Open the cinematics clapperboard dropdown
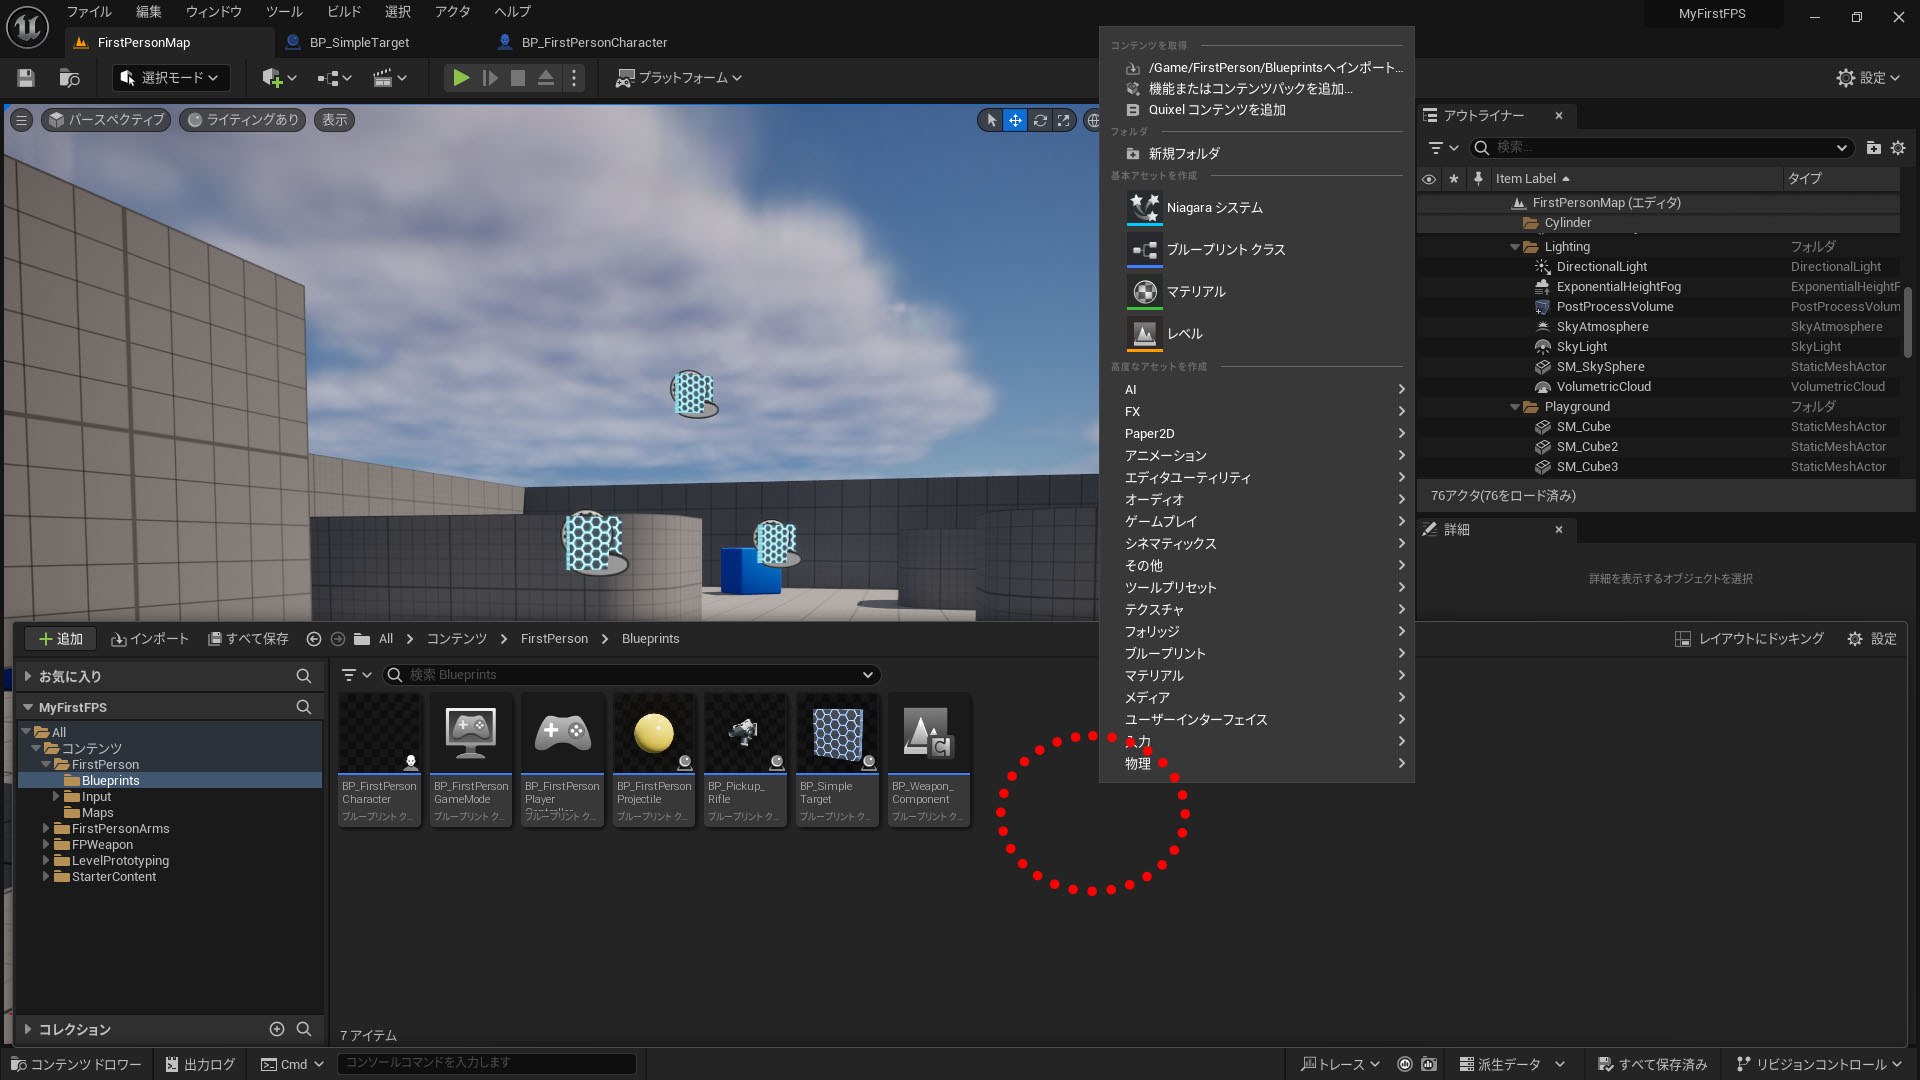Image resolution: width=1920 pixels, height=1080 pixels. (389, 78)
